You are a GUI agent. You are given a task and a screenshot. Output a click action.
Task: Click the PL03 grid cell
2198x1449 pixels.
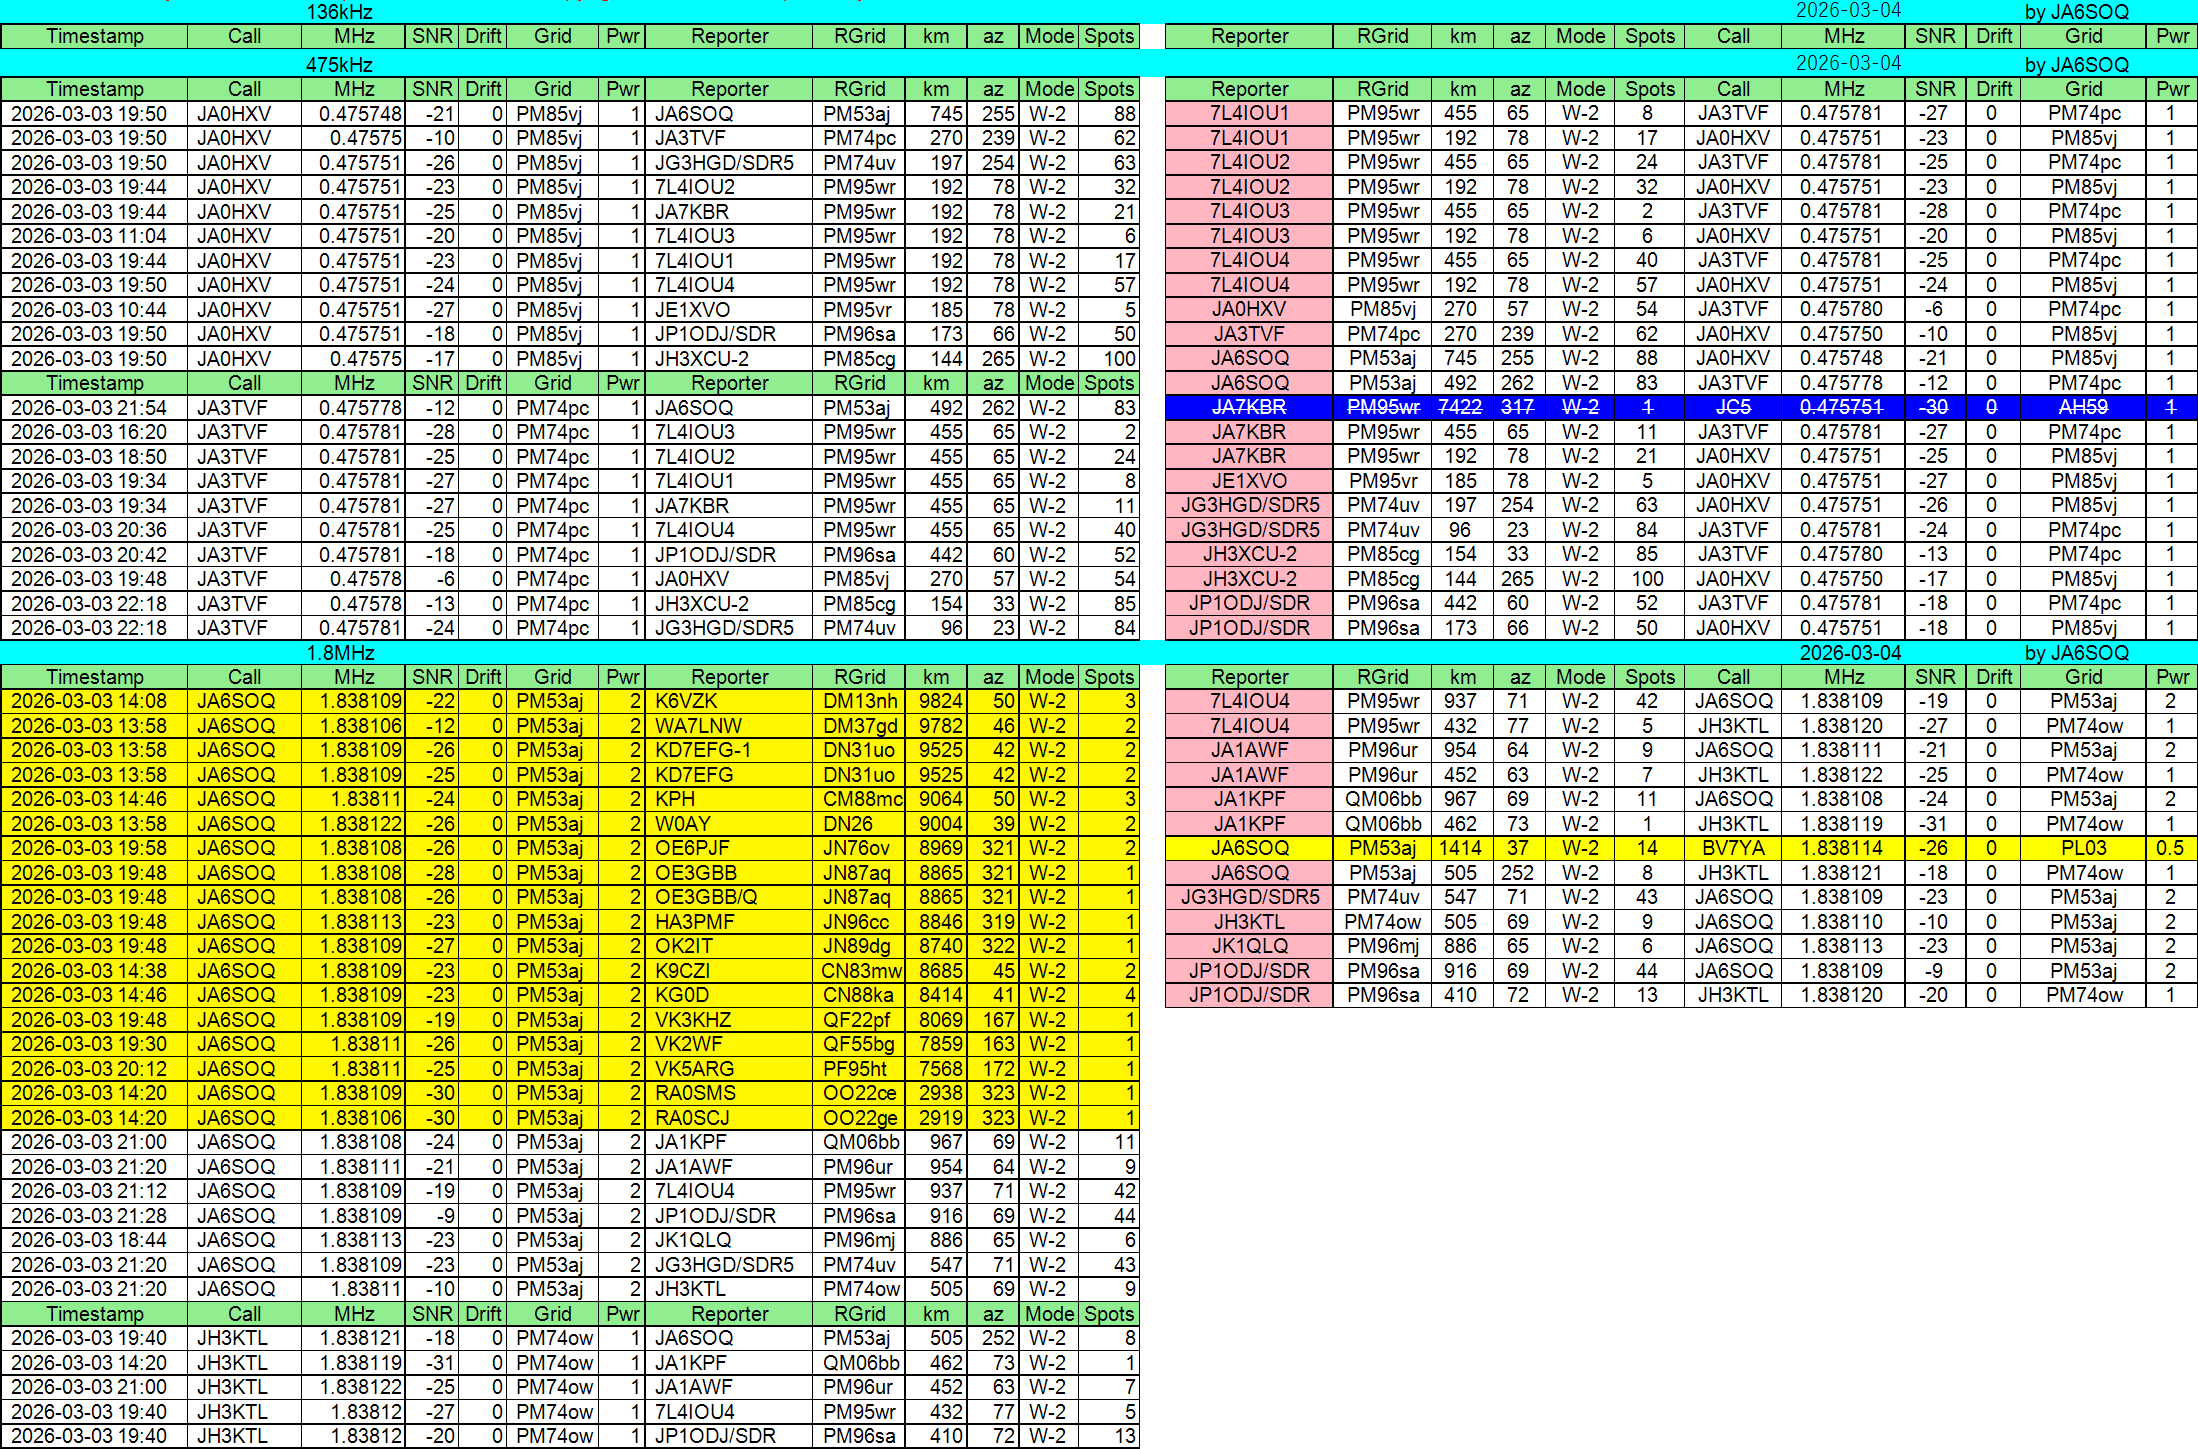click(x=2083, y=848)
